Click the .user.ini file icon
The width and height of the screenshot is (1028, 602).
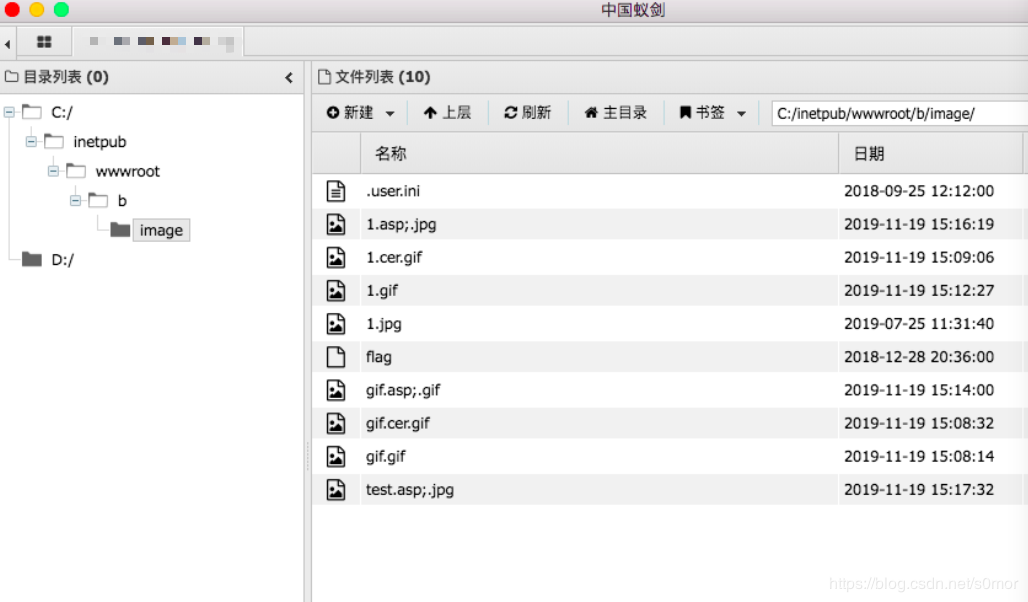coord(336,191)
